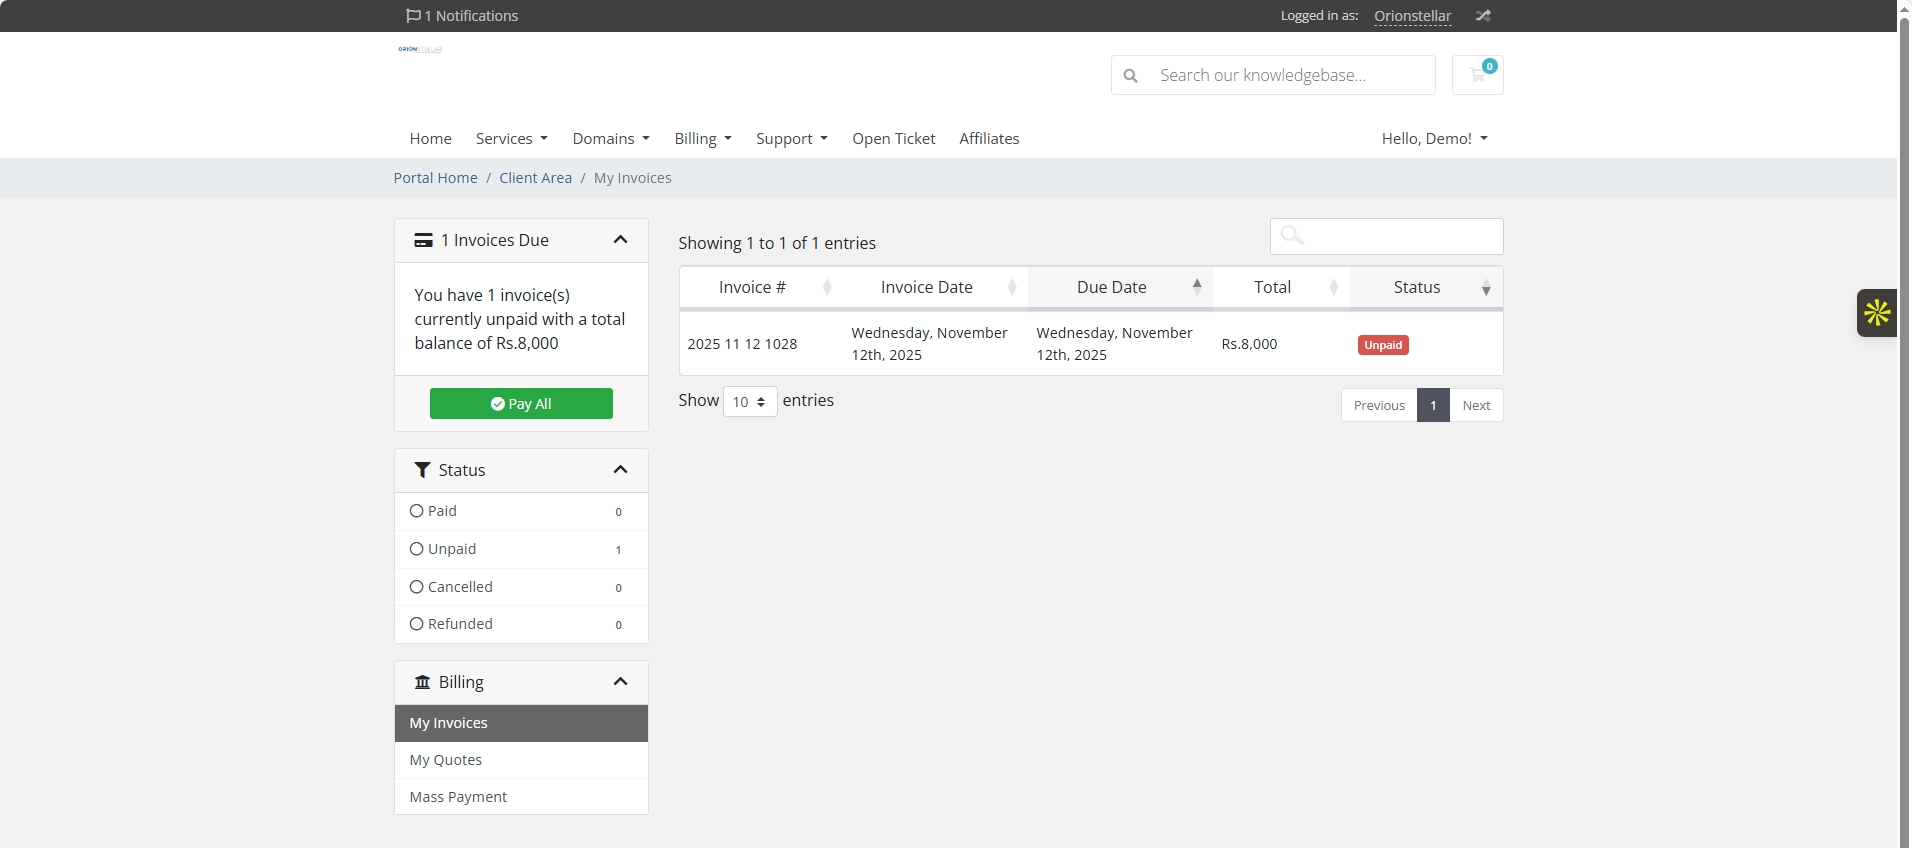Sort by Due Date column arrow
The height and width of the screenshot is (848, 1912).
click(x=1196, y=287)
